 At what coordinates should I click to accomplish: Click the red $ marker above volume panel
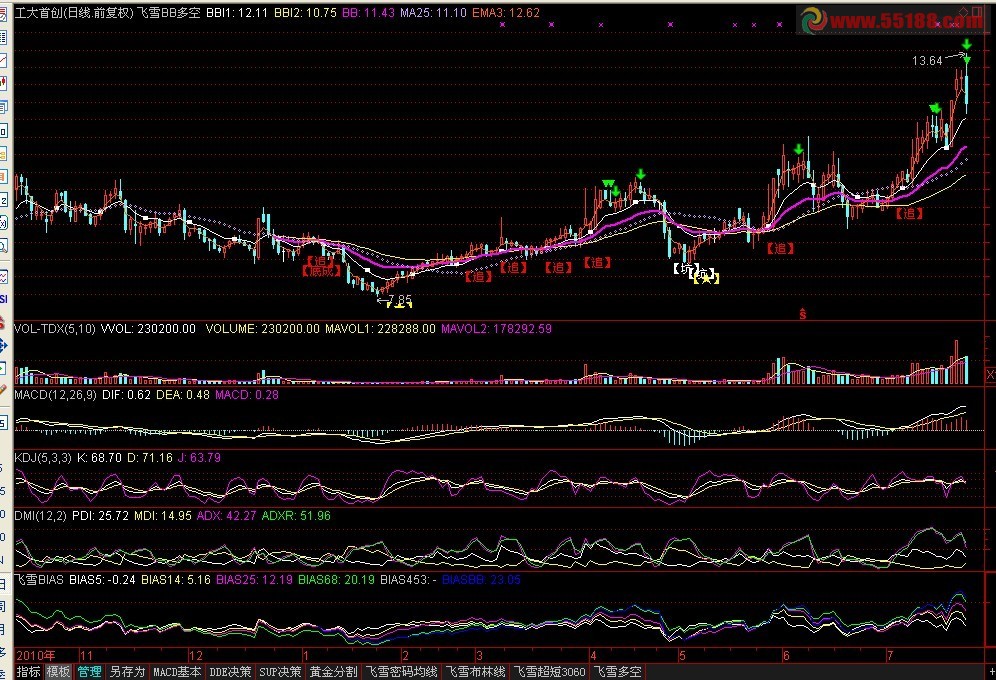(802, 313)
